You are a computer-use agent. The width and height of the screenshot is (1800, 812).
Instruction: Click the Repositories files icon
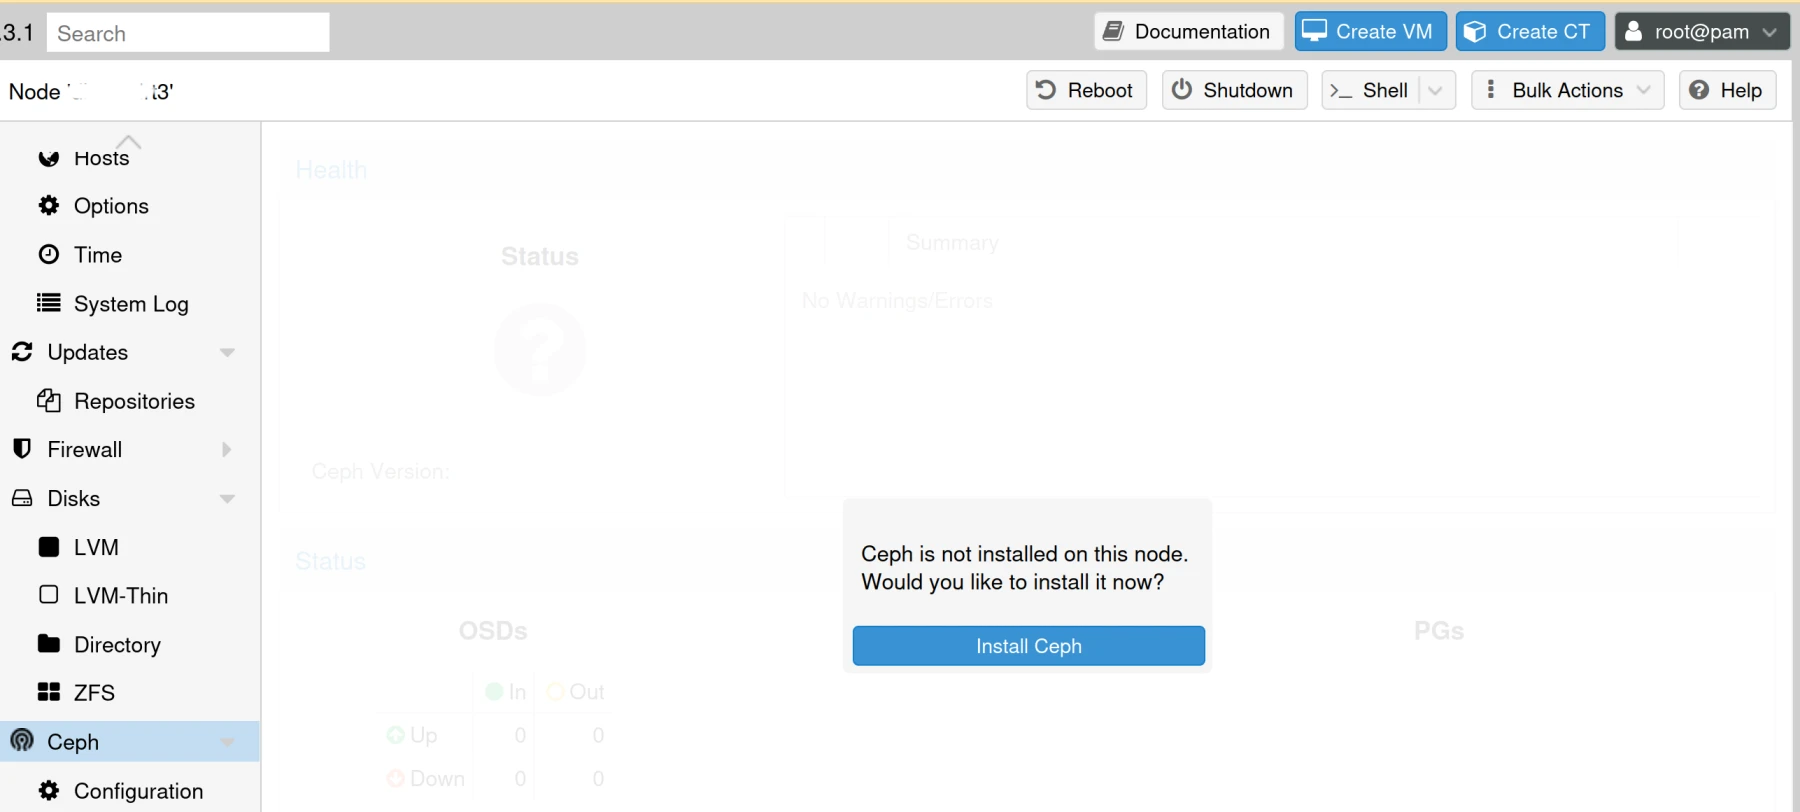[48, 400]
